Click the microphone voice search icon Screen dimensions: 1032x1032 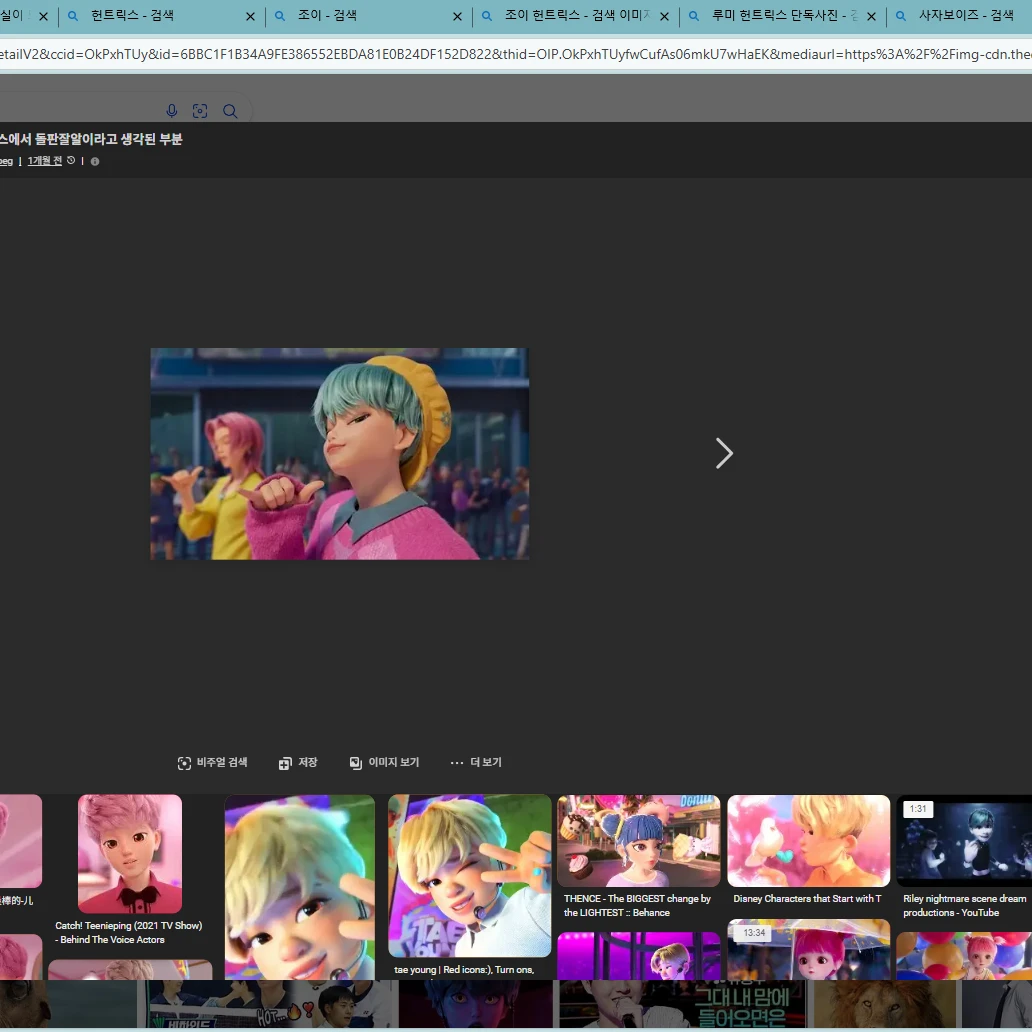(172, 111)
